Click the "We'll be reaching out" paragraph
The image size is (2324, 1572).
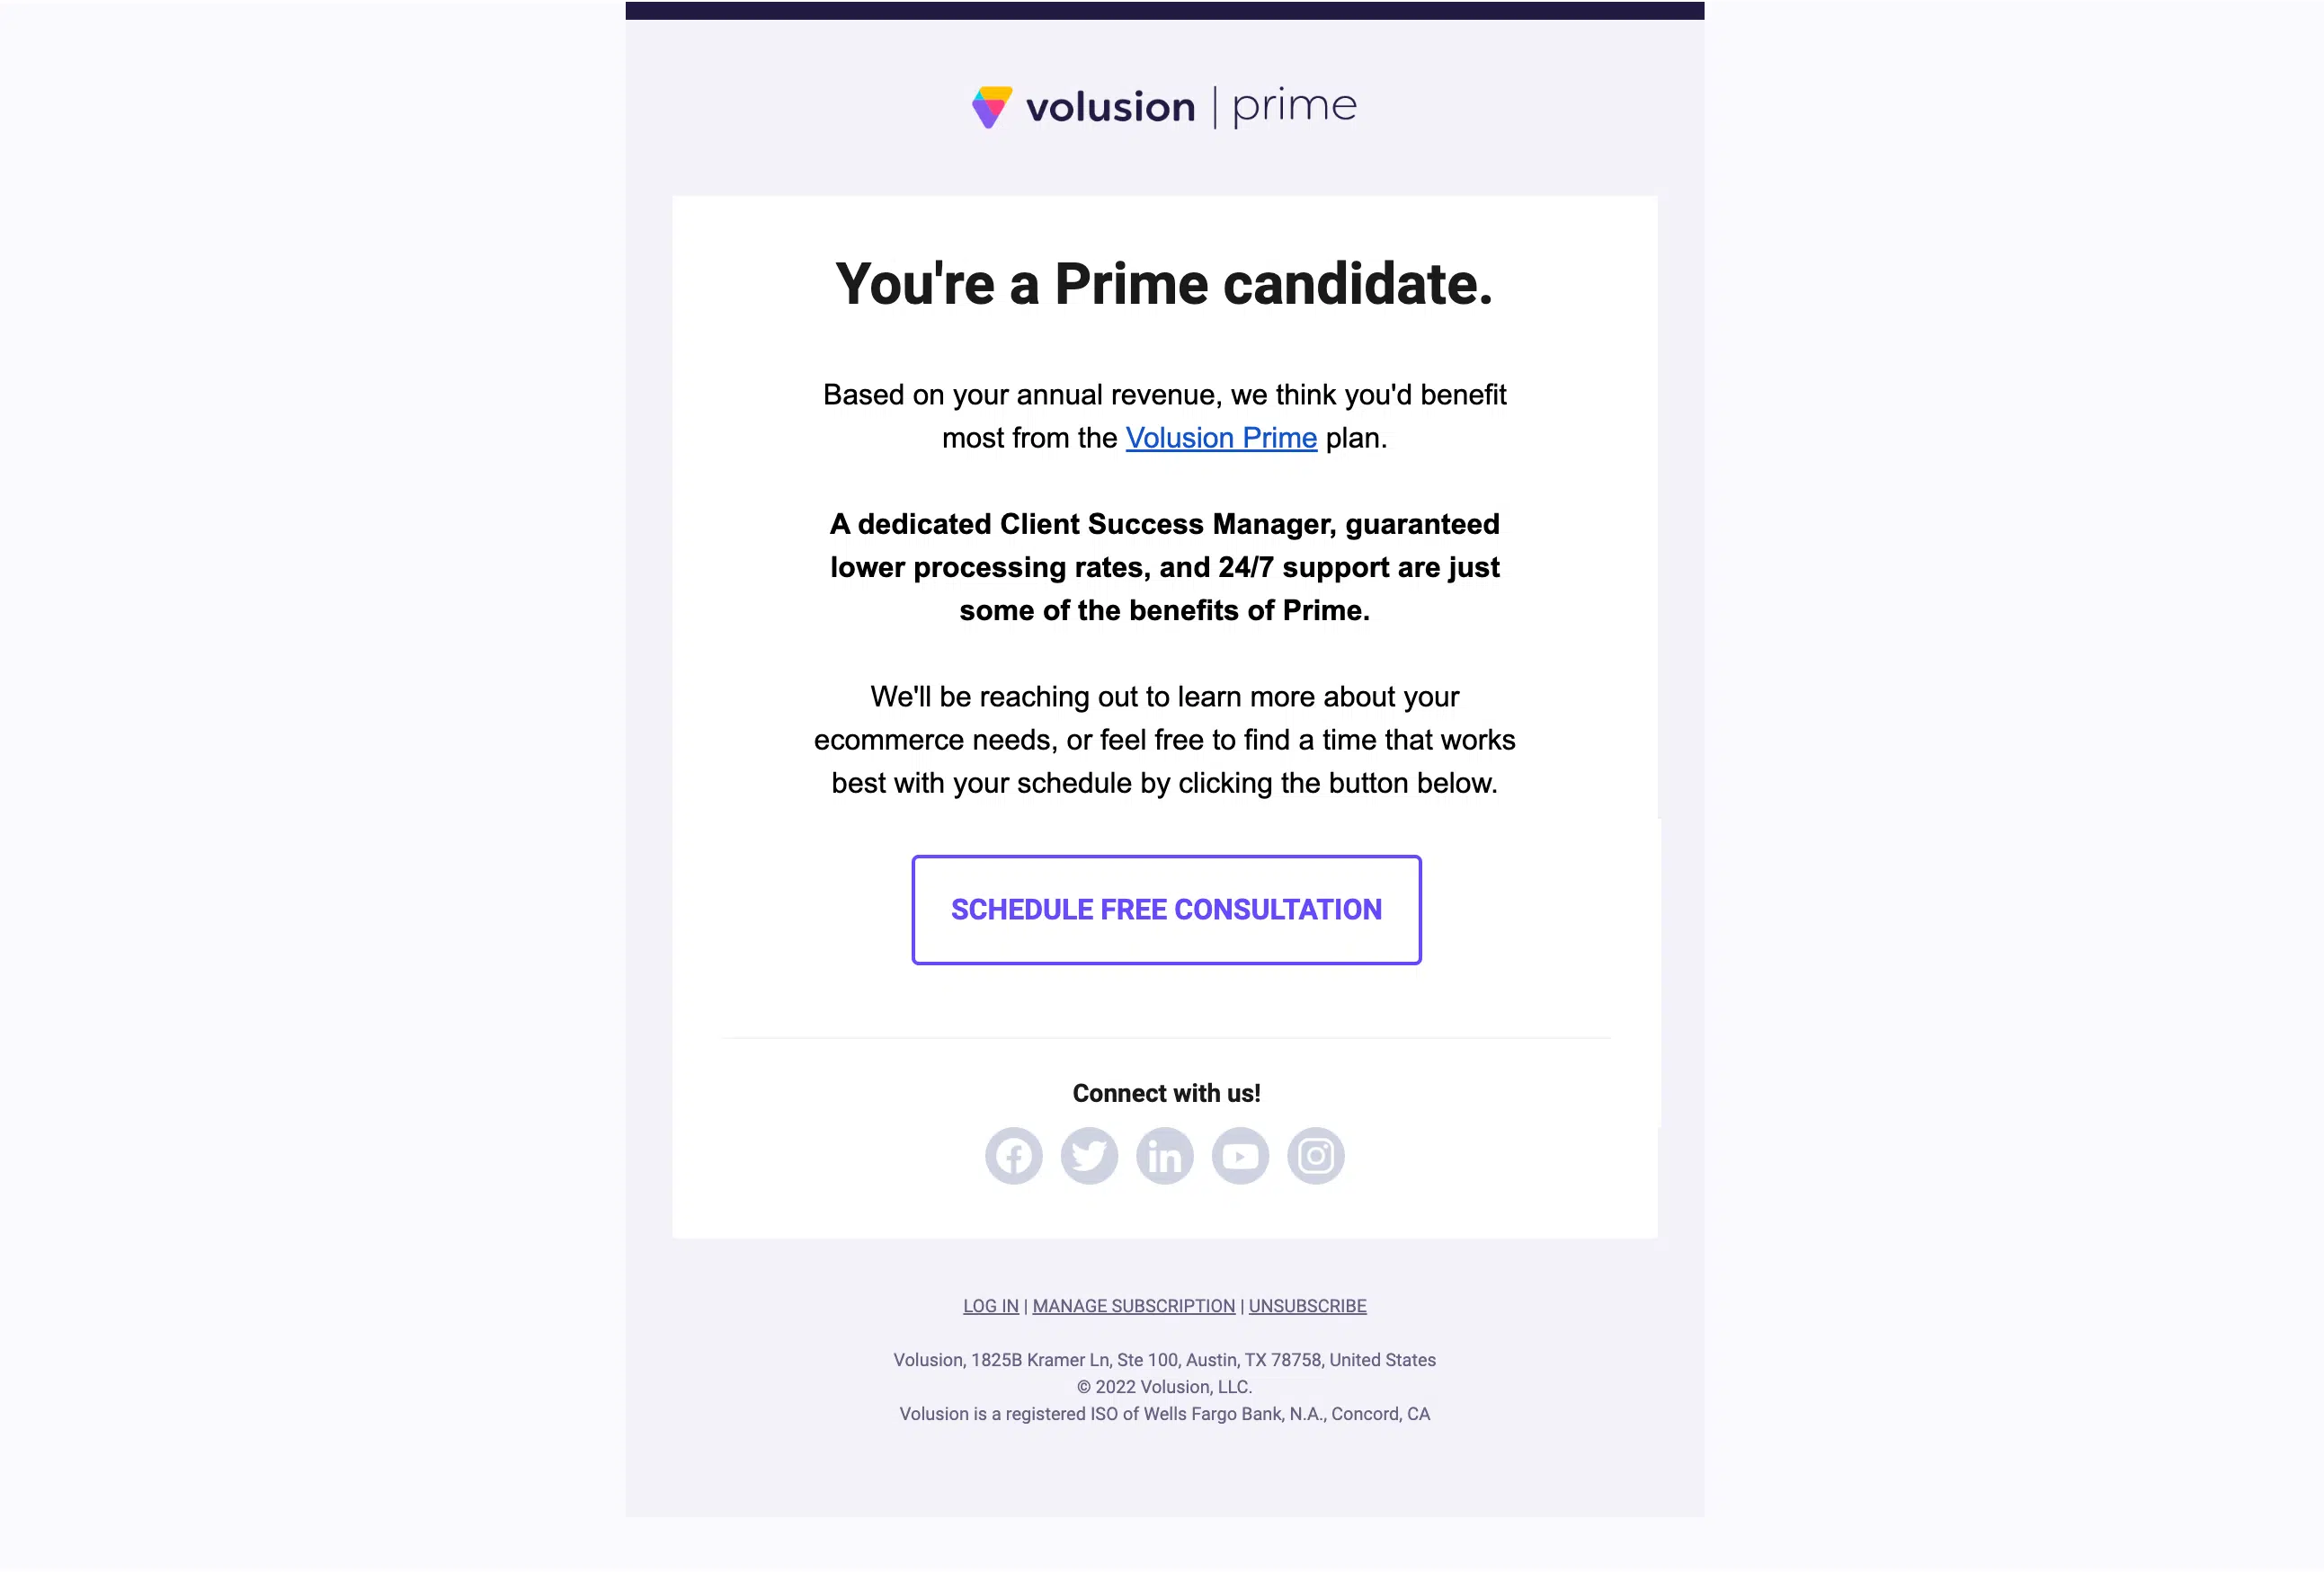pyautogui.click(x=1165, y=740)
